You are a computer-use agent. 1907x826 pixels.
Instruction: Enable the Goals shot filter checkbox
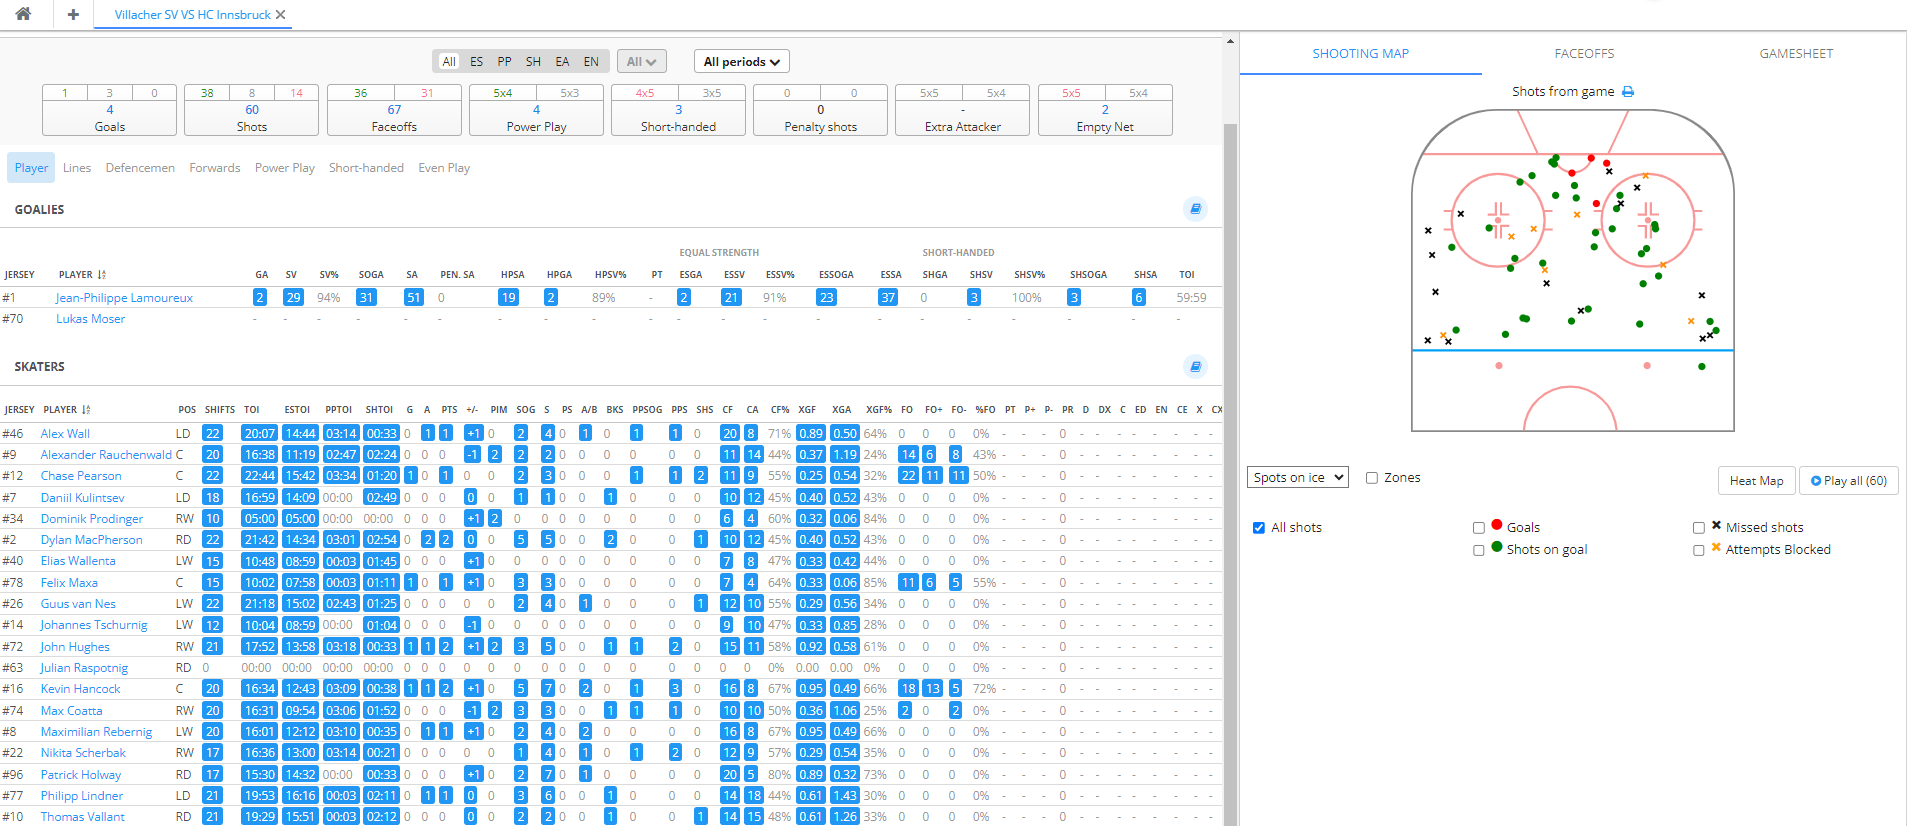pyautogui.click(x=1479, y=528)
